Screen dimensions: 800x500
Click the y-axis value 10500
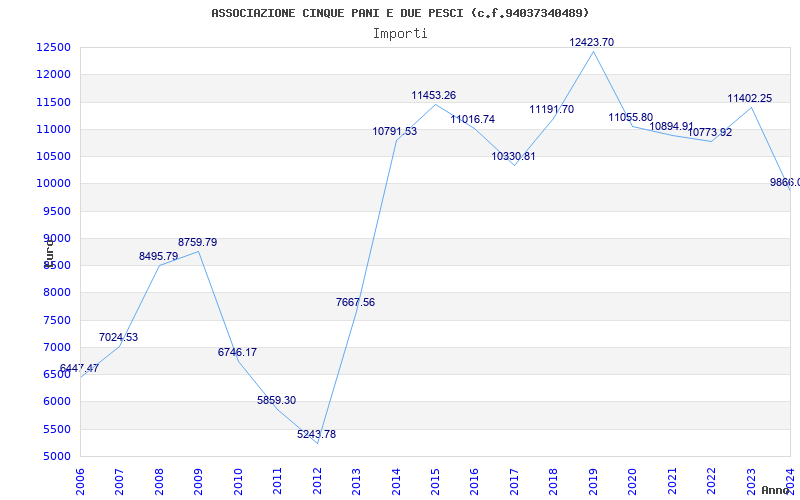[x=53, y=156]
